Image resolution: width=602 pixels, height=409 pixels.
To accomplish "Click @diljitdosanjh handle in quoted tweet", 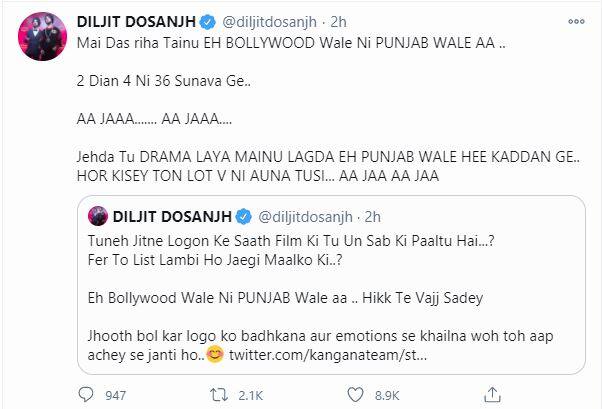I will point(306,217).
